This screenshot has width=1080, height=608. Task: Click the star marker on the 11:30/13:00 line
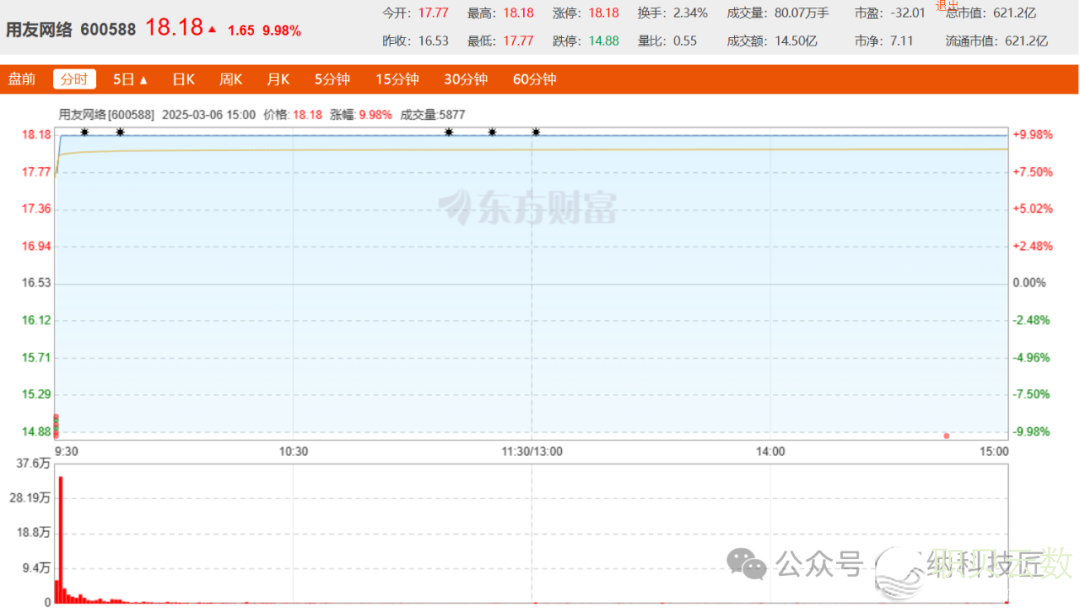point(536,132)
